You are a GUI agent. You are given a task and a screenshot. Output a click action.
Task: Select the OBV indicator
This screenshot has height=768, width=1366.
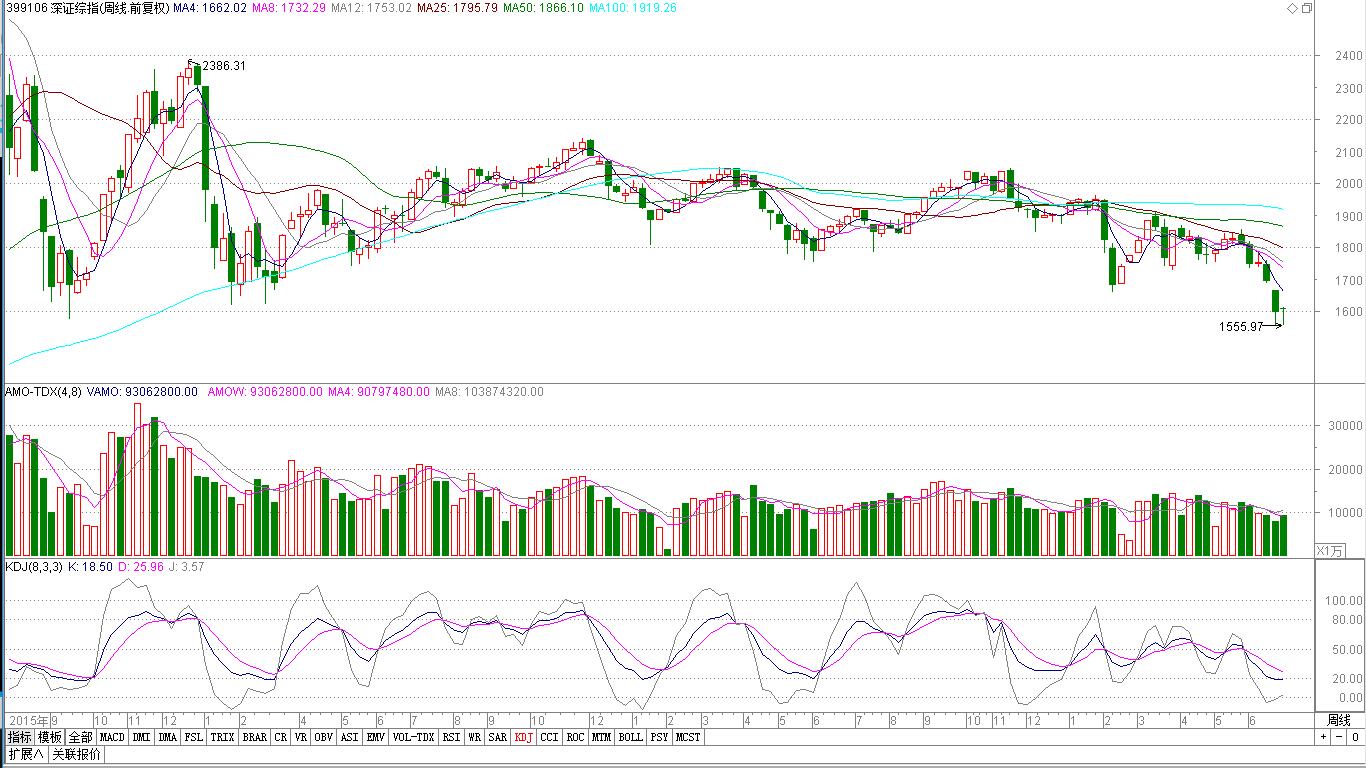(324, 737)
